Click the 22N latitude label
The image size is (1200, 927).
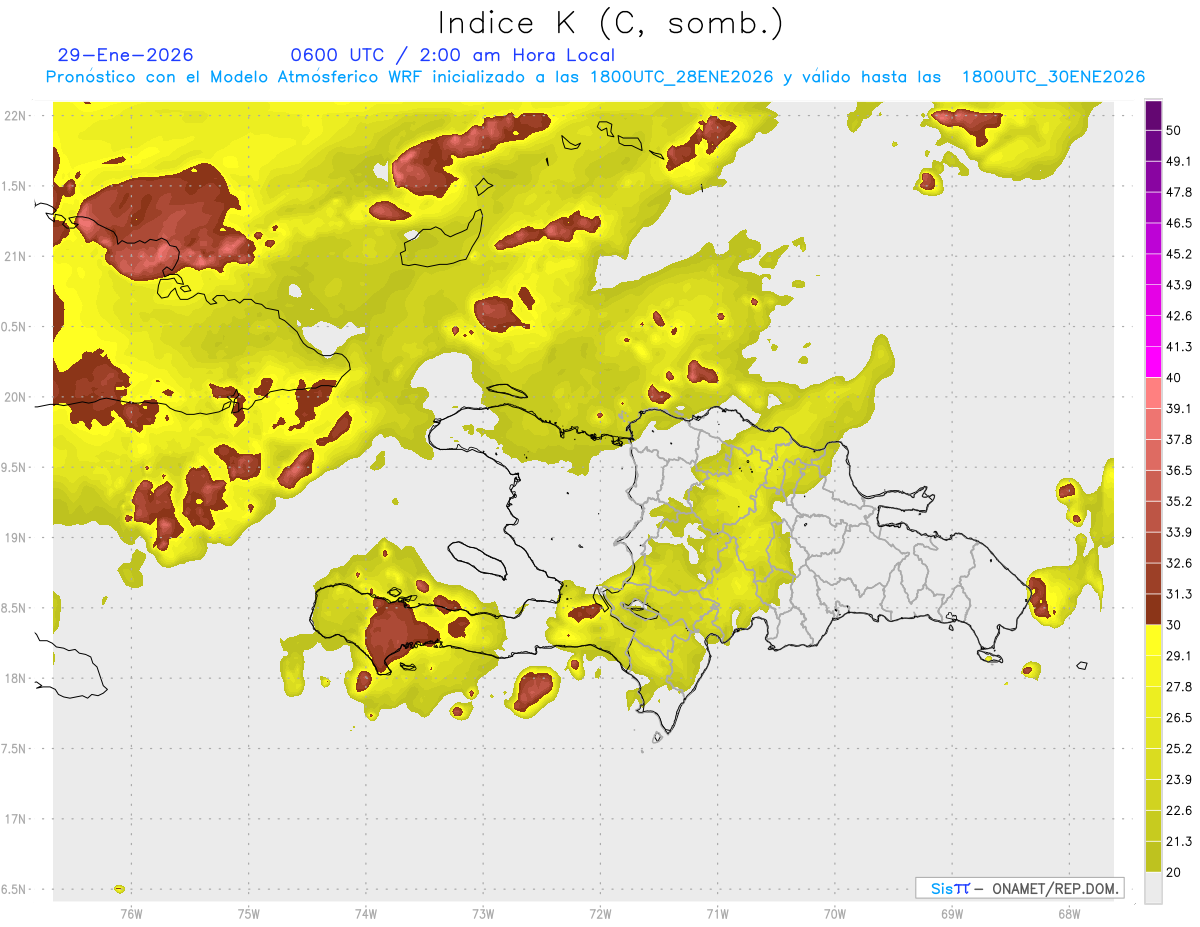coord(16,115)
